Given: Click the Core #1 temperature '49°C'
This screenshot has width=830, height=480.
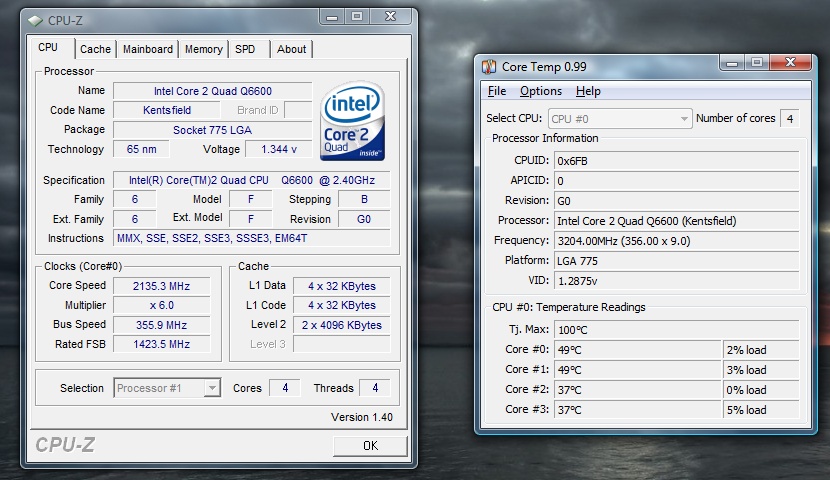Looking at the screenshot, I should (x=638, y=370).
